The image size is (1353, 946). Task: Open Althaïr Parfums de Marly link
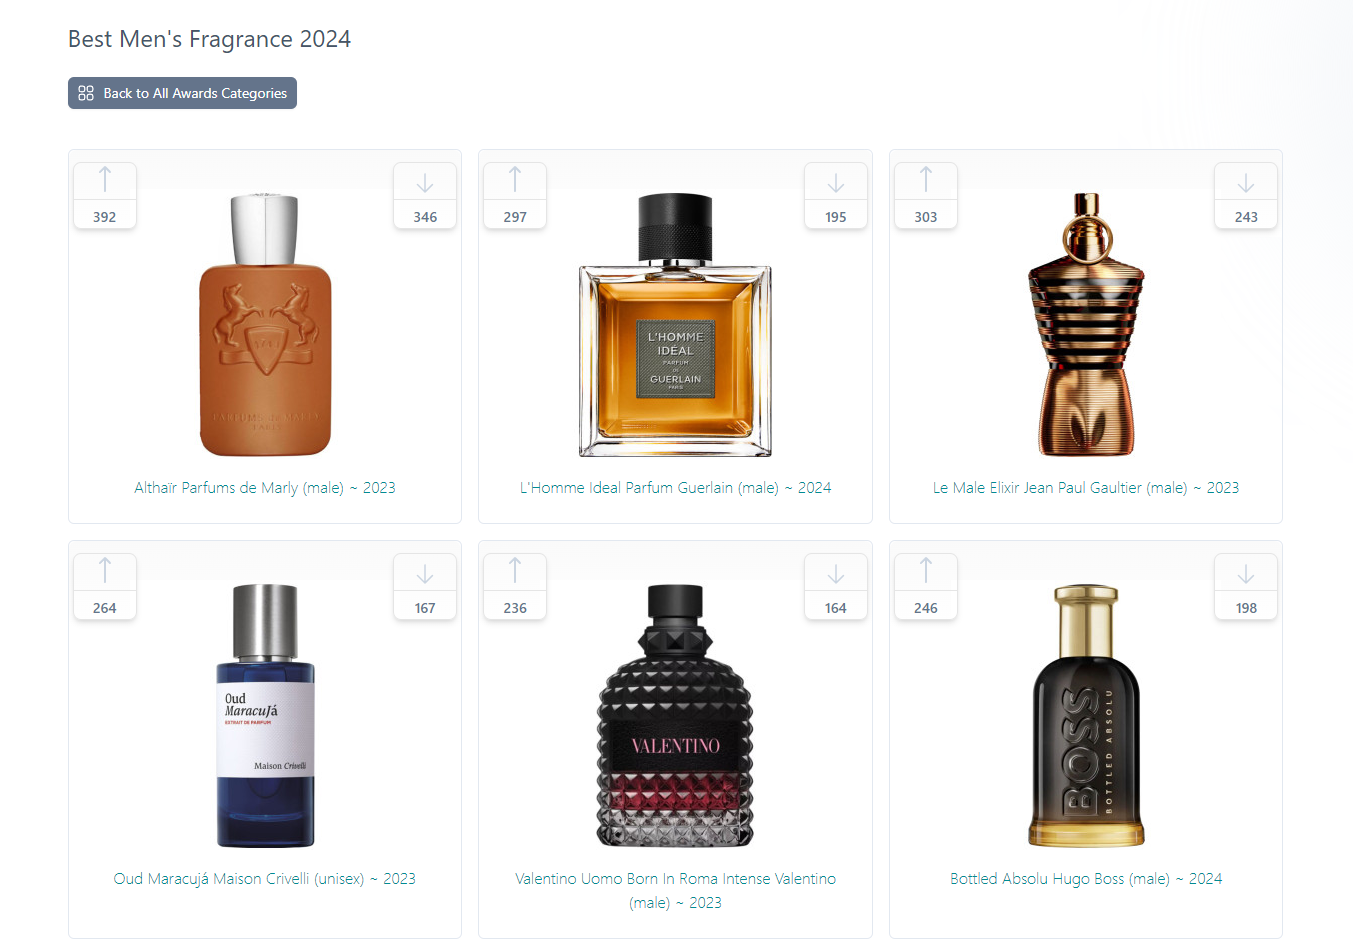point(265,488)
